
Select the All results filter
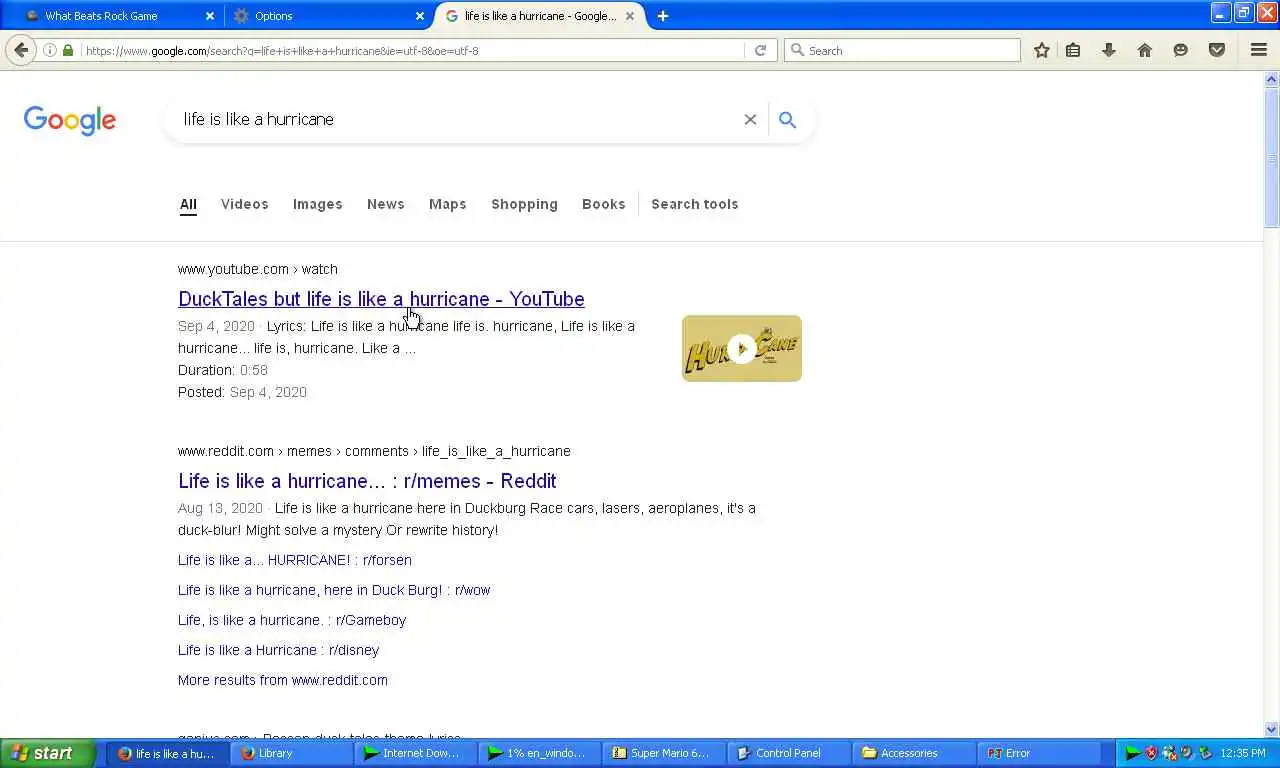tap(188, 204)
